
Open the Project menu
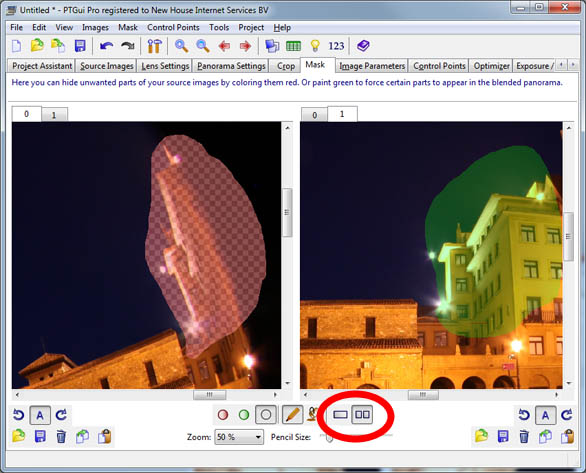[251, 27]
